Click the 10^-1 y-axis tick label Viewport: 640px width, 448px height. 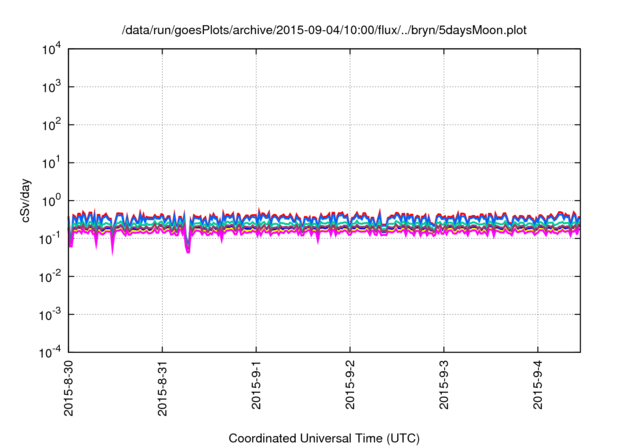[x=50, y=239]
